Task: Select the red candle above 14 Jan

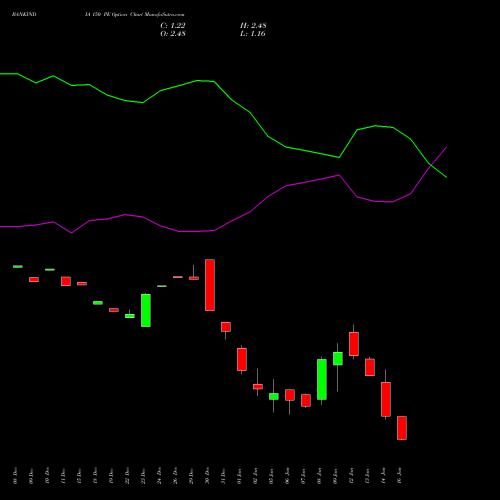Action: pyautogui.click(x=386, y=399)
